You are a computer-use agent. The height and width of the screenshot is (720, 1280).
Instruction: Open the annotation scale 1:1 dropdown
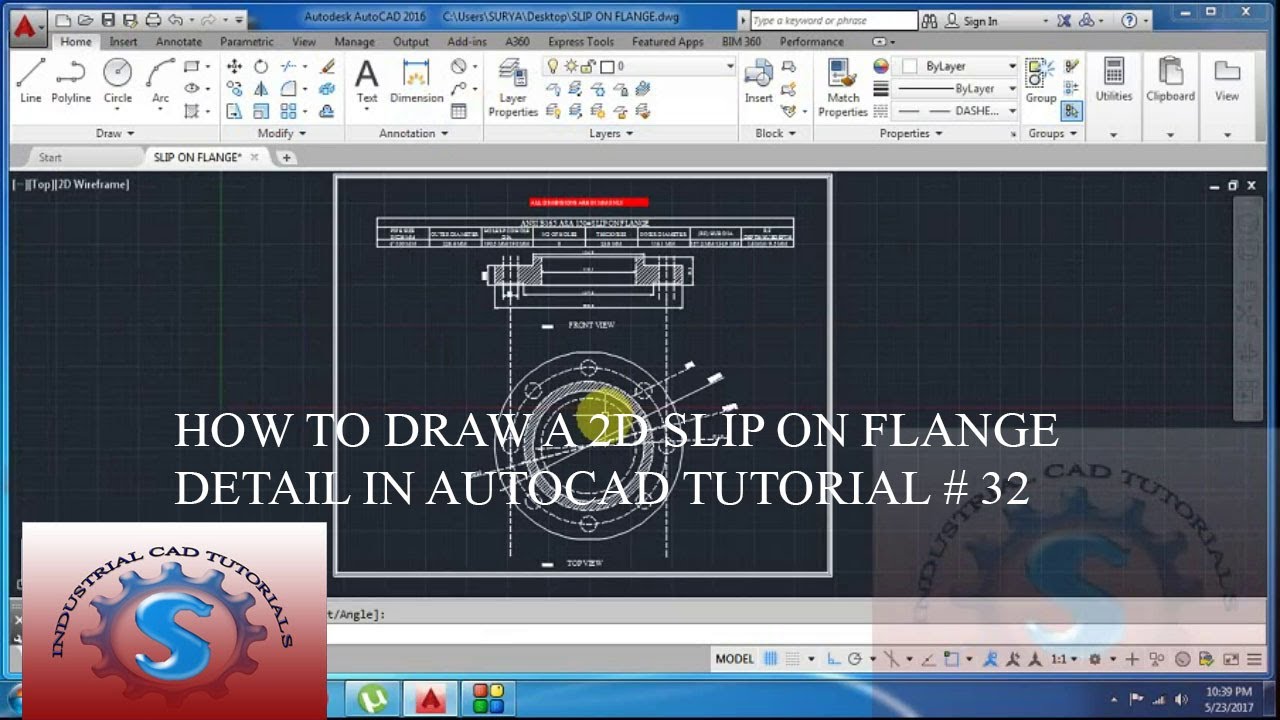pos(1065,659)
